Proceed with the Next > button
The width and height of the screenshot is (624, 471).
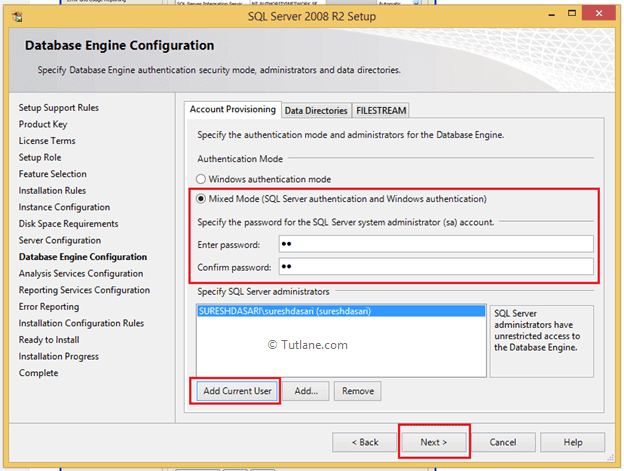(x=434, y=442)
